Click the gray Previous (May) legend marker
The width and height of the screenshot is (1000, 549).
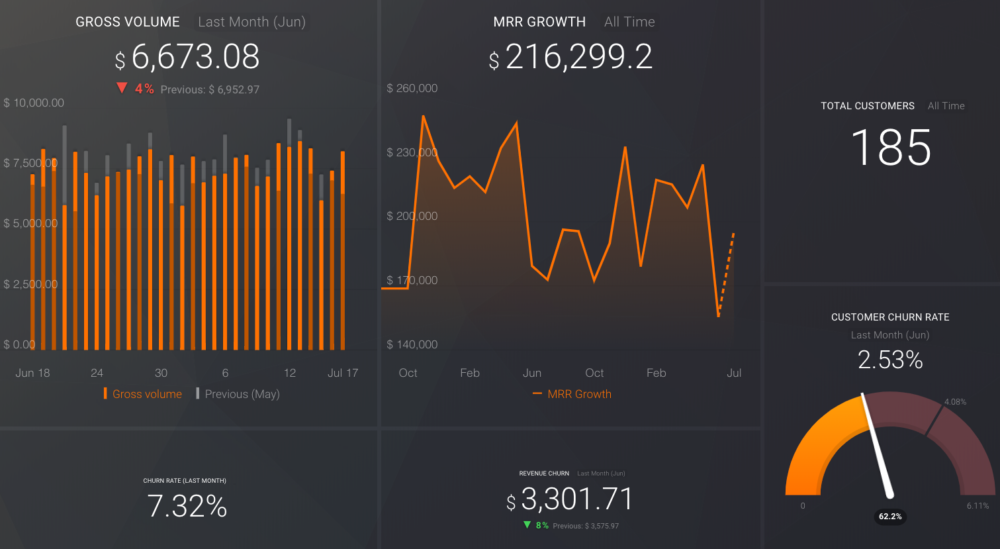[197, 394]
